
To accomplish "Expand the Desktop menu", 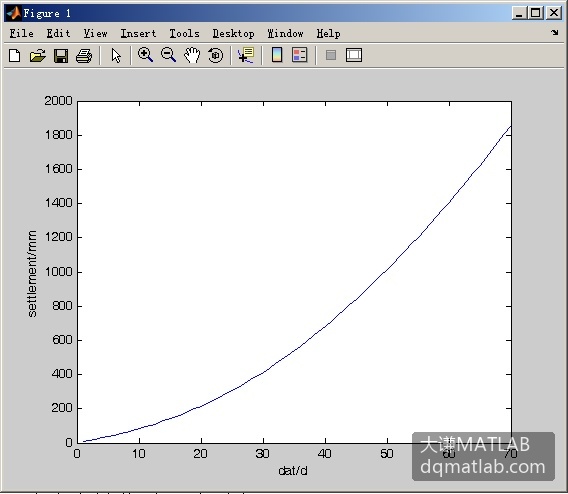I will click(x=233, y=33).
